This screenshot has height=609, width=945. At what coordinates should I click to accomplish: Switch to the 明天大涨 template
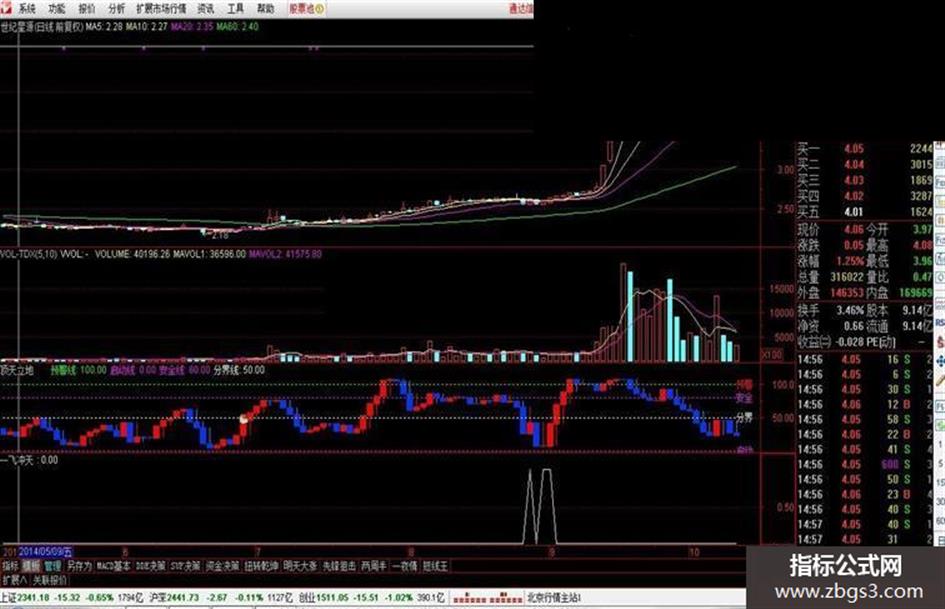coord(300,566)
